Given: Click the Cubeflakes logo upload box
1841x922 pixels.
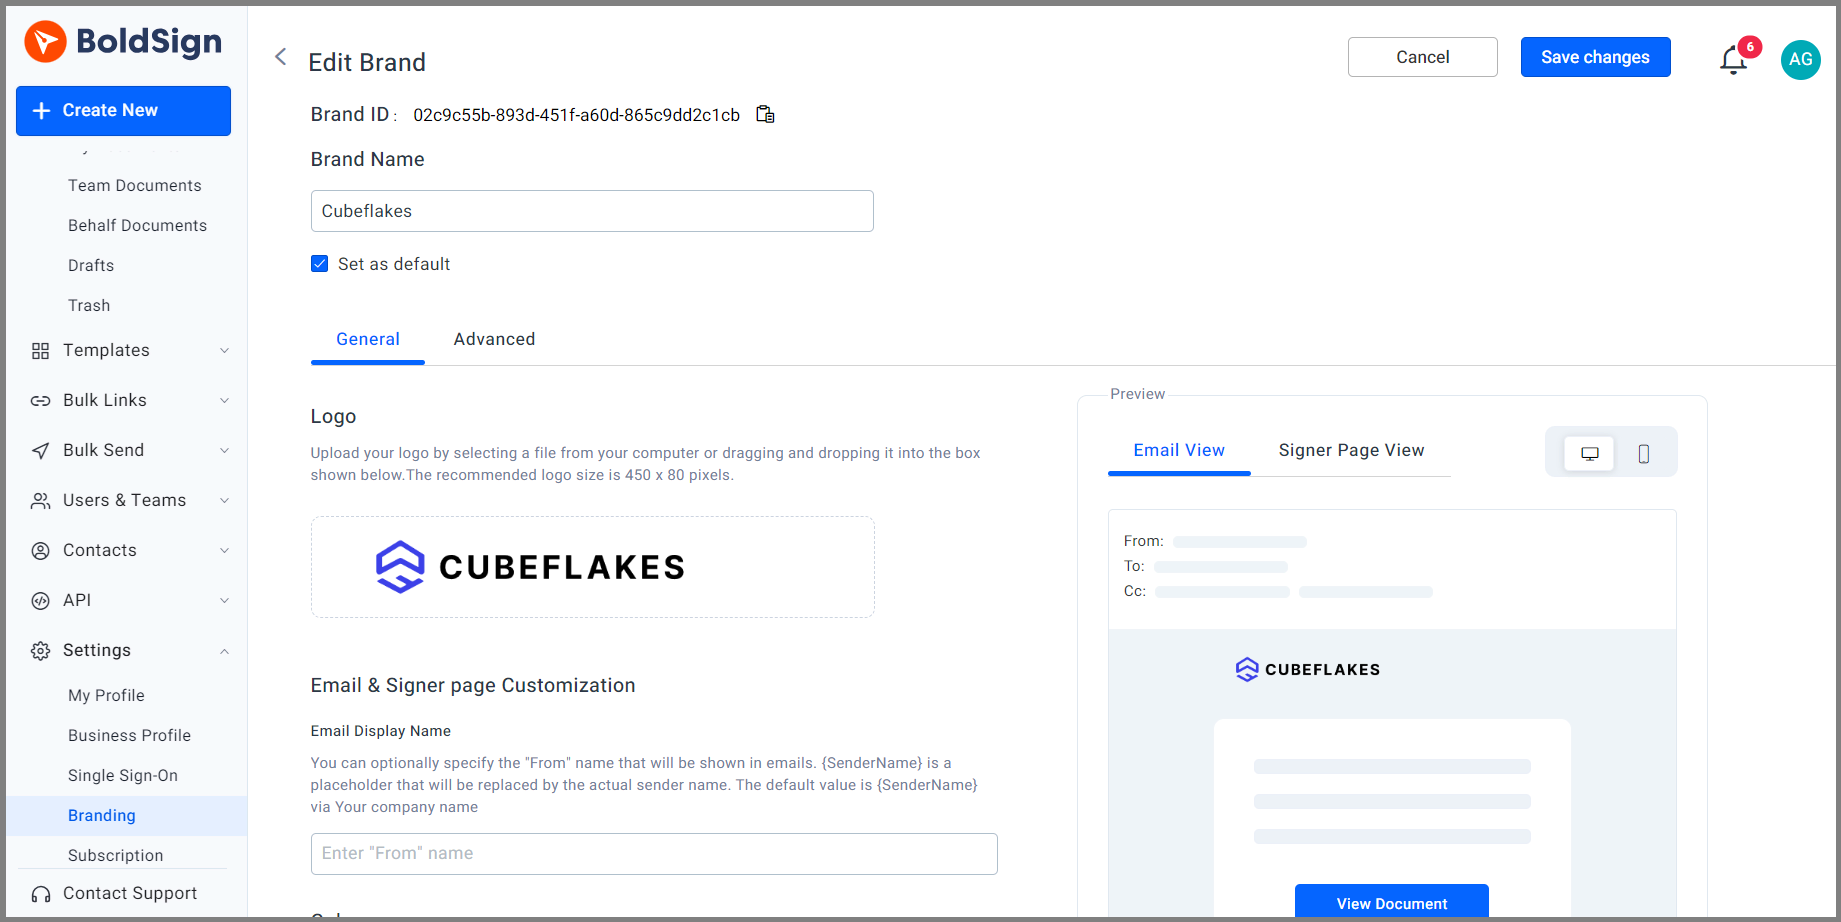Looking at the screenshot, I should 592,567.
